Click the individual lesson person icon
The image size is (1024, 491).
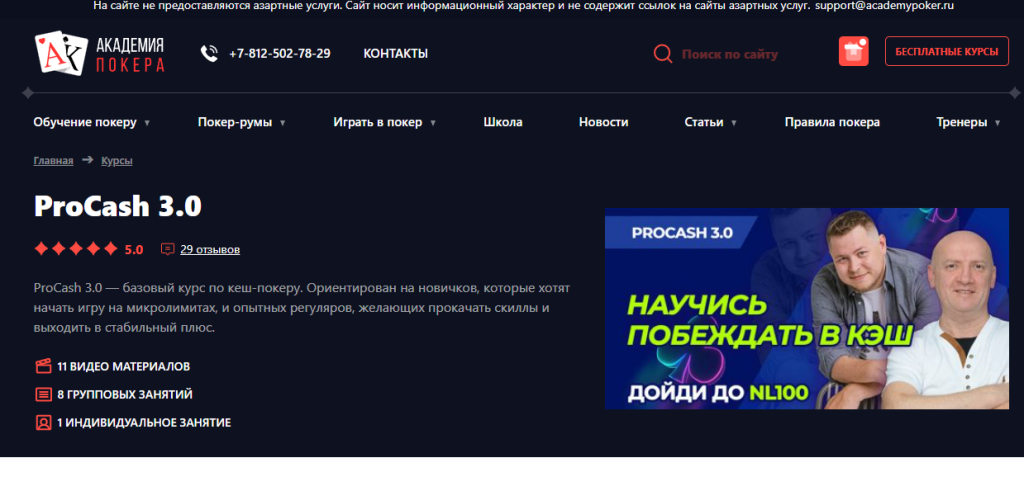pos(43,422)
